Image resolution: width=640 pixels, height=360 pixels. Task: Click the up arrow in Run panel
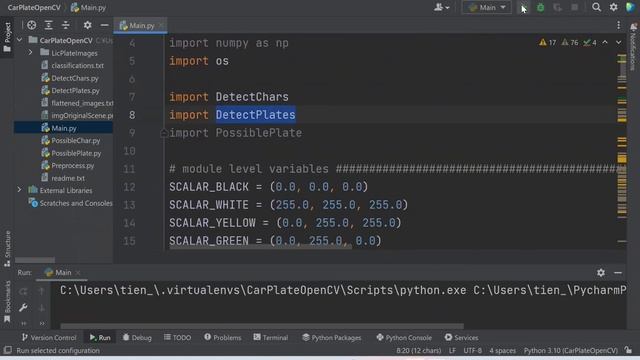(42, 291)
